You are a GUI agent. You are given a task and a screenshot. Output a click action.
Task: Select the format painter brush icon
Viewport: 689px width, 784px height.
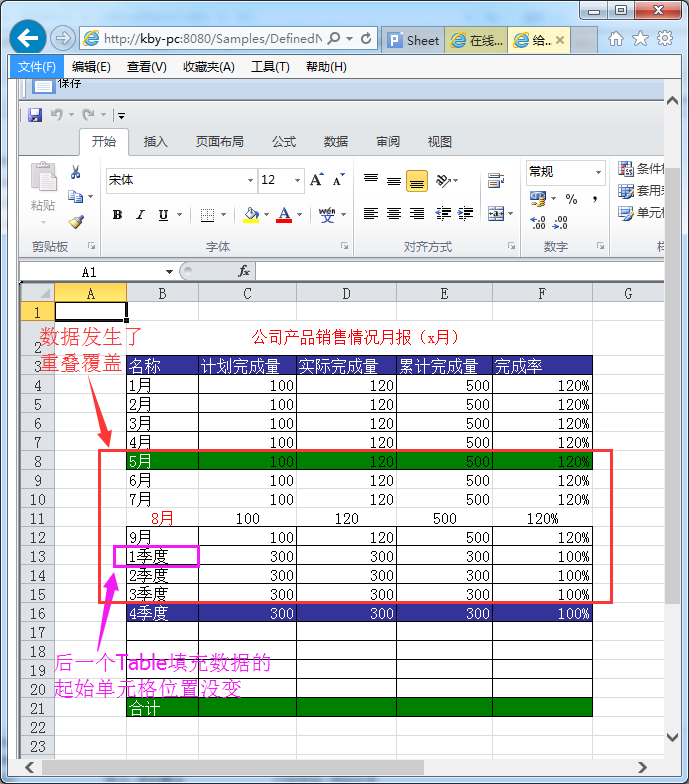pos(75,221)
